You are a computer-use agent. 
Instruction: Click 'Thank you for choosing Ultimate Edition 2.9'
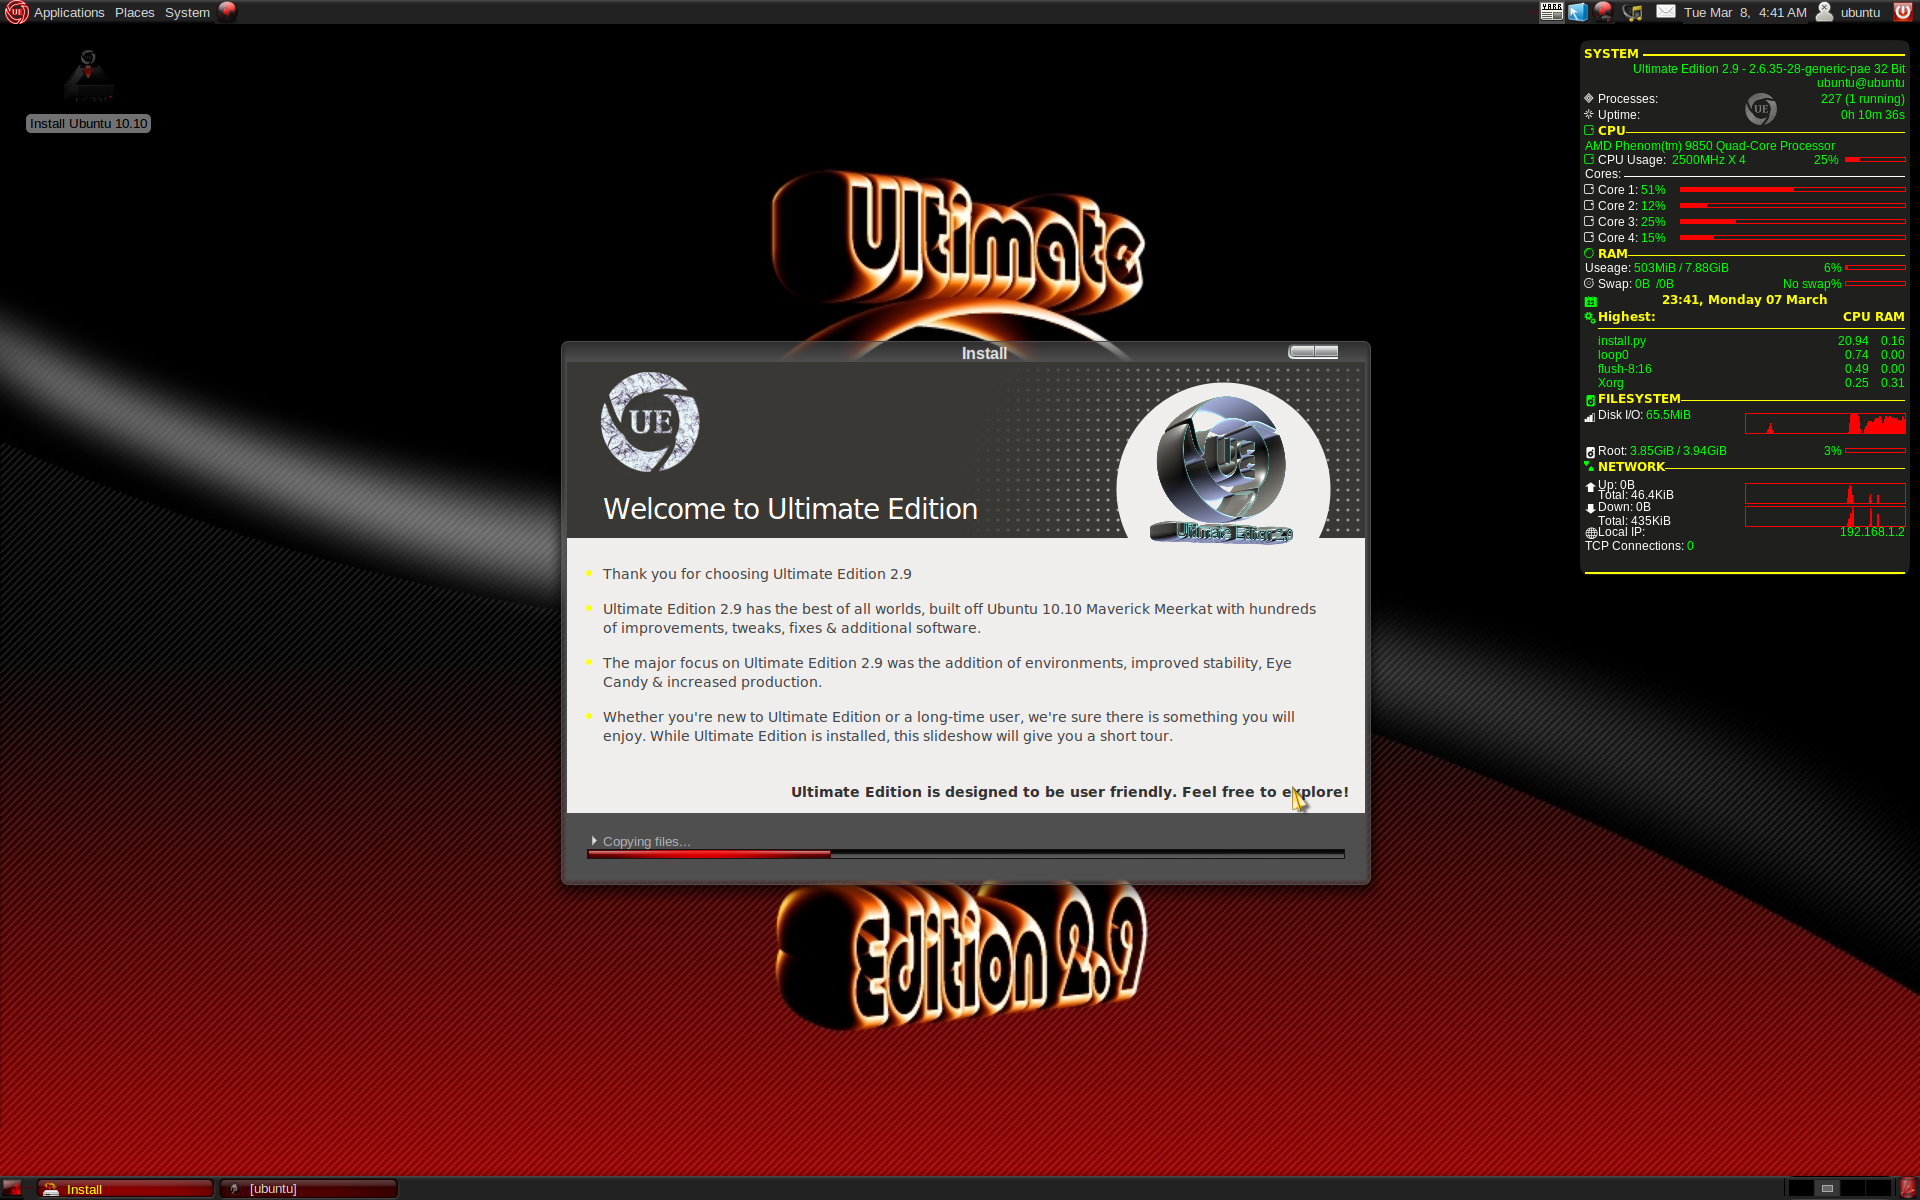click(x=757, y=574)
